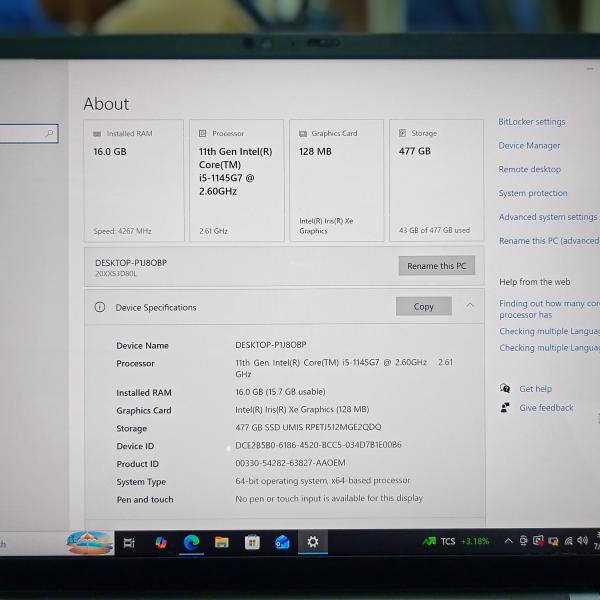Click the Device Specifications info icon

click(100, 307)
